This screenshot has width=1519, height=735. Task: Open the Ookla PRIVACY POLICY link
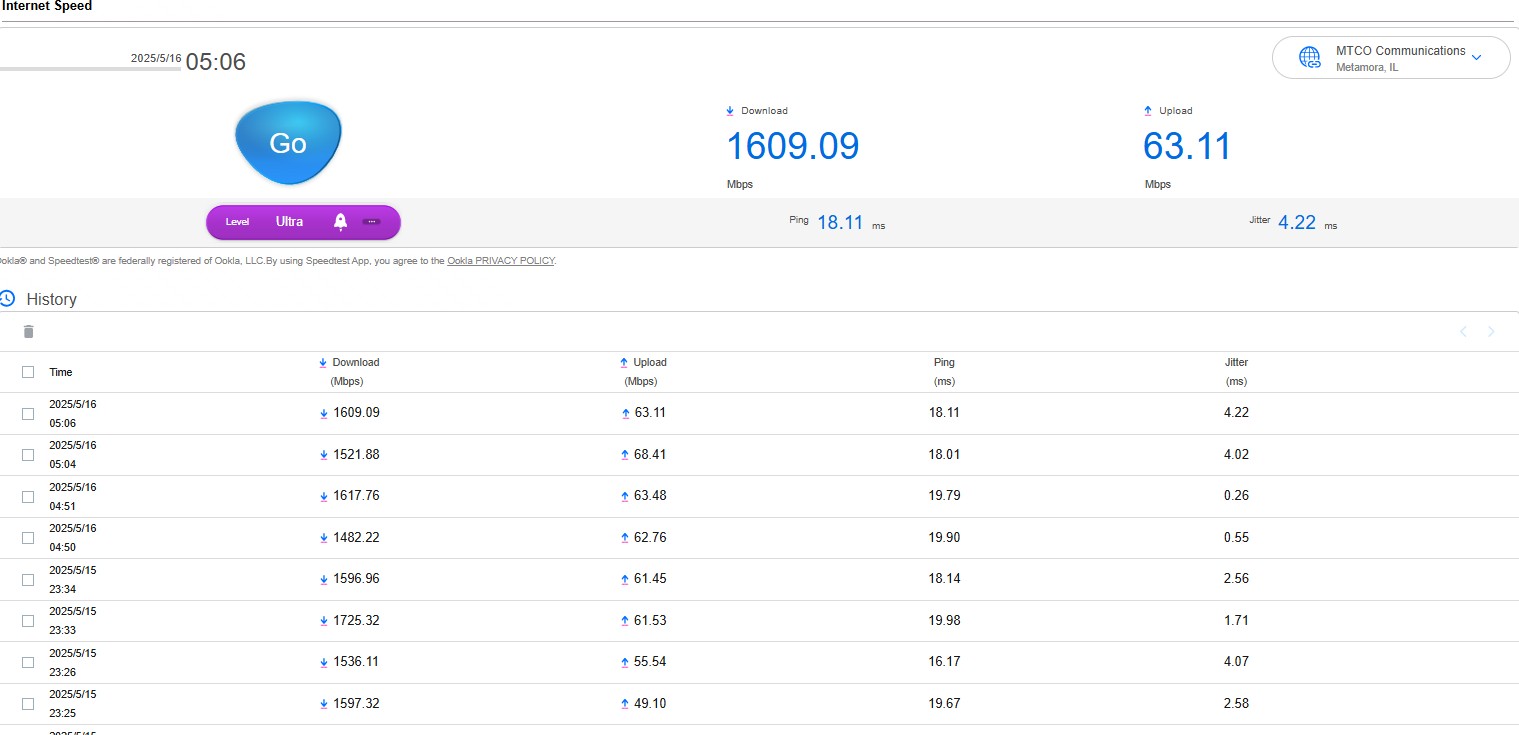pyautogui.click(x=501, y=261)
